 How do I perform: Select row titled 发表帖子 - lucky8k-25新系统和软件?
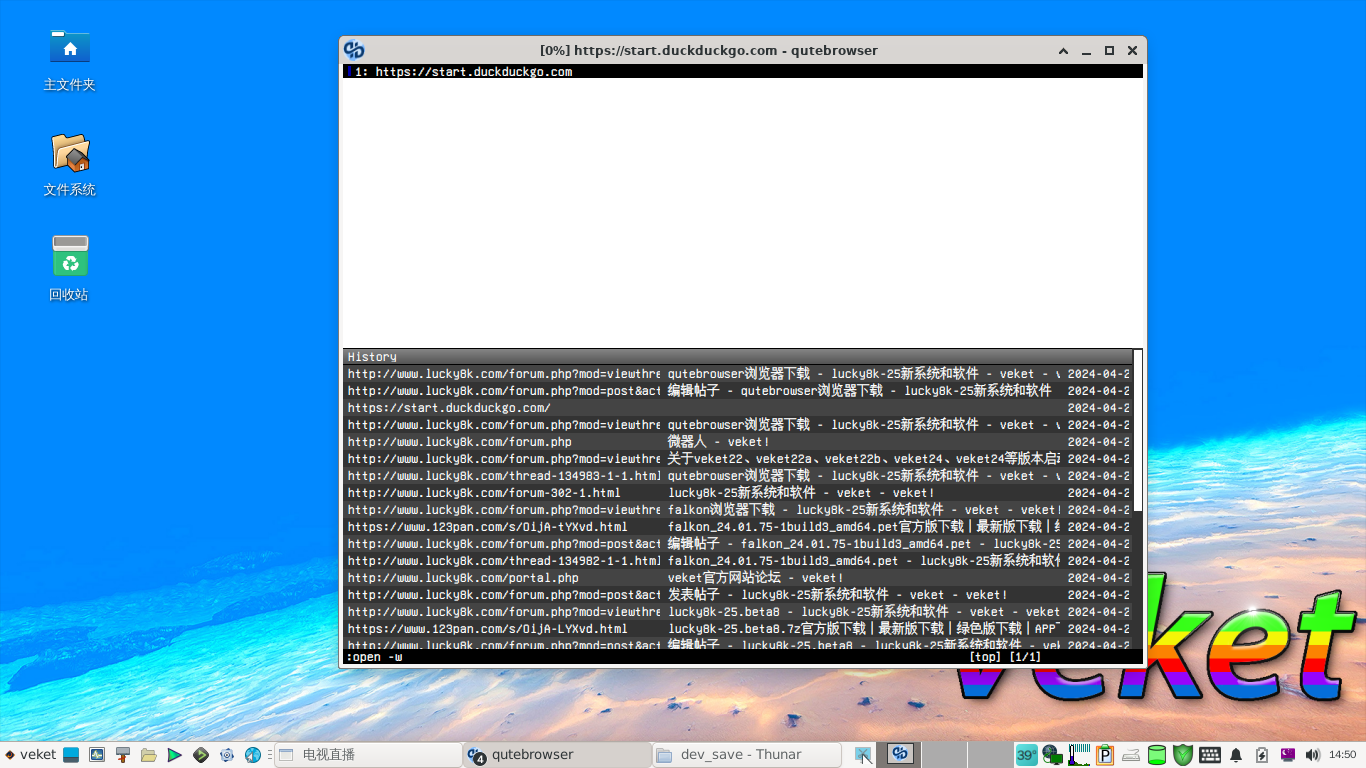coord(739,595)
